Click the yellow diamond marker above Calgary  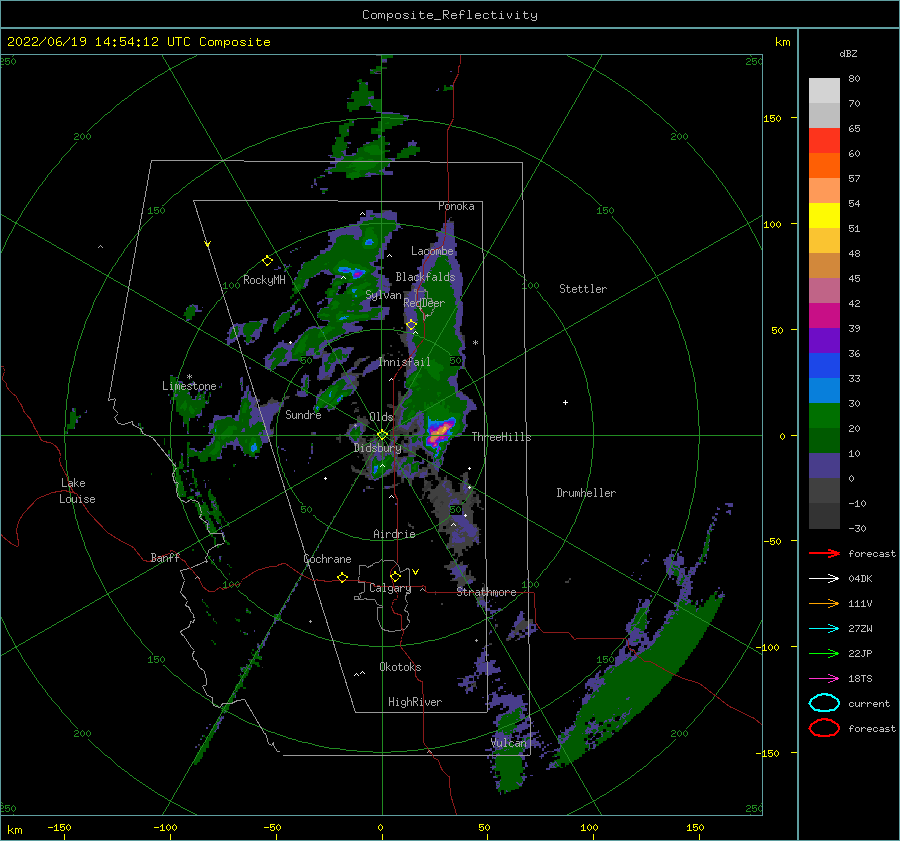pos(395,576)
